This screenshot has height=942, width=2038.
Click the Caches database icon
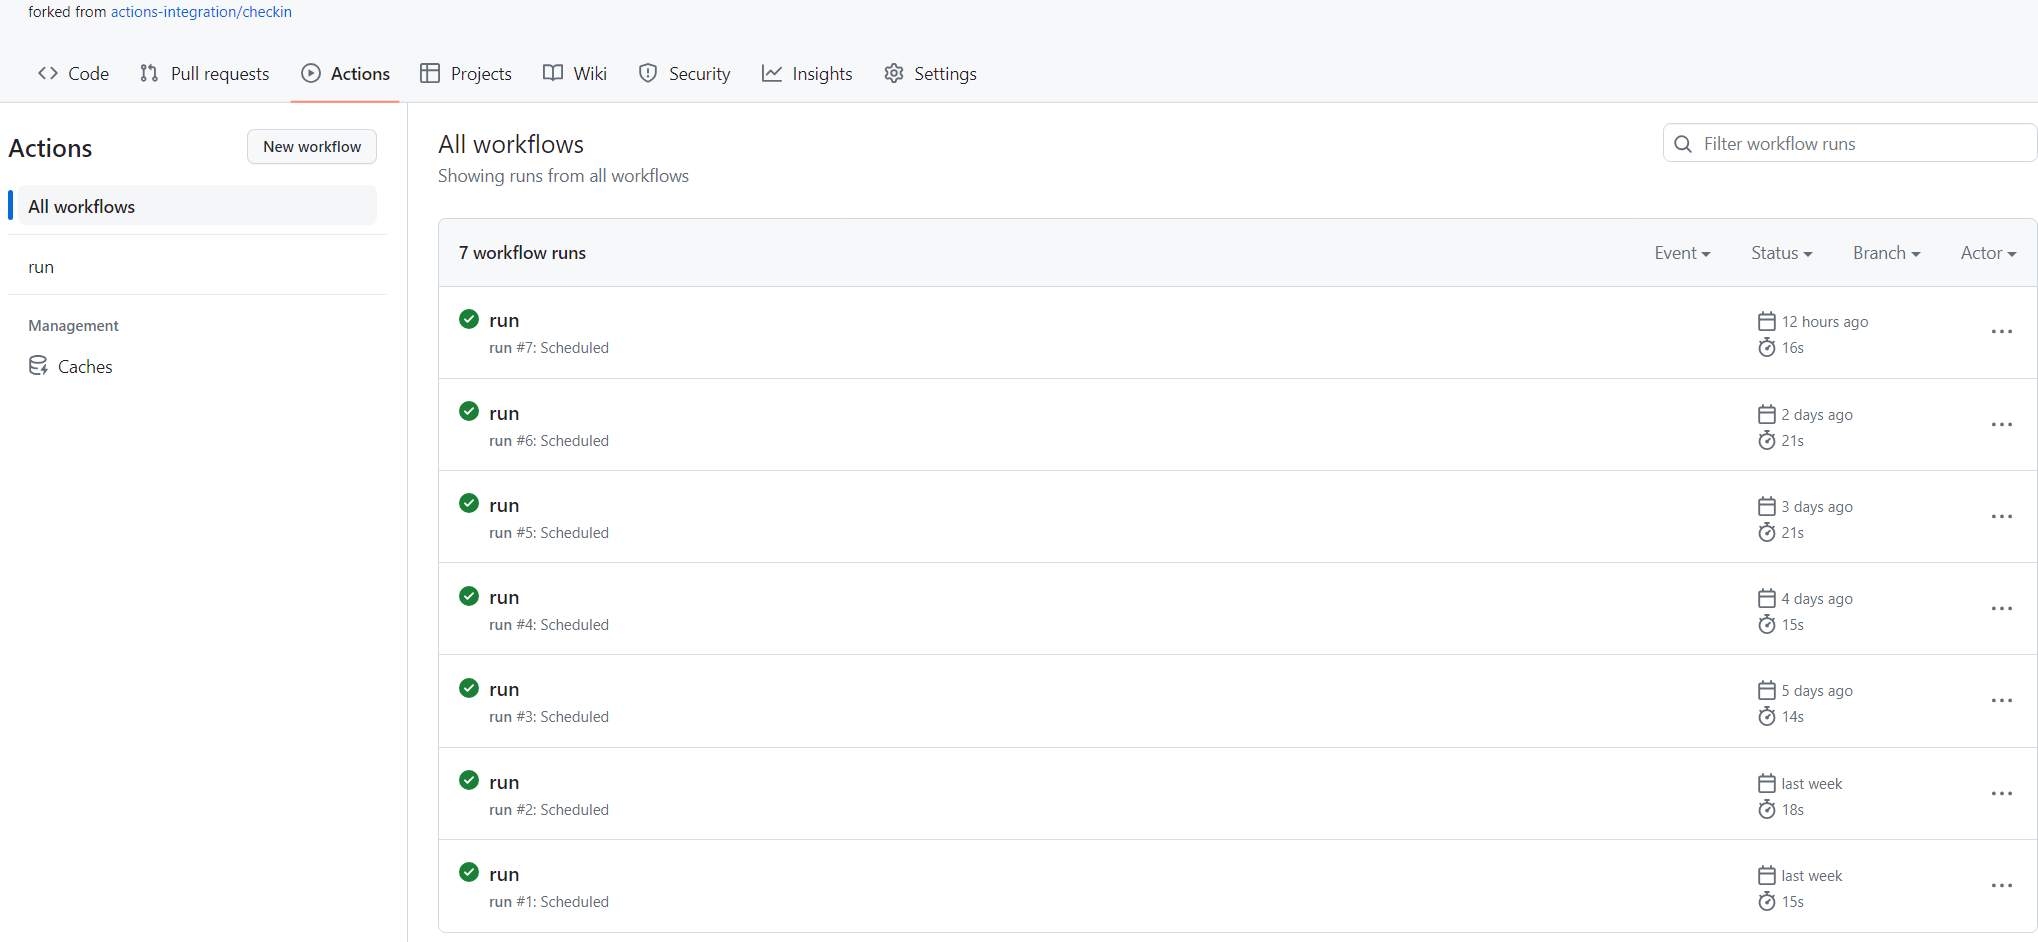38,365
